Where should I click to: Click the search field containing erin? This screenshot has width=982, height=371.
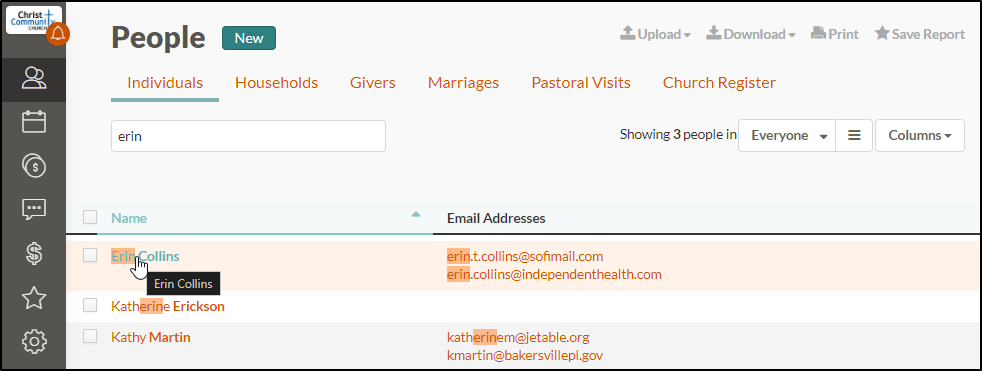[248, 136]
